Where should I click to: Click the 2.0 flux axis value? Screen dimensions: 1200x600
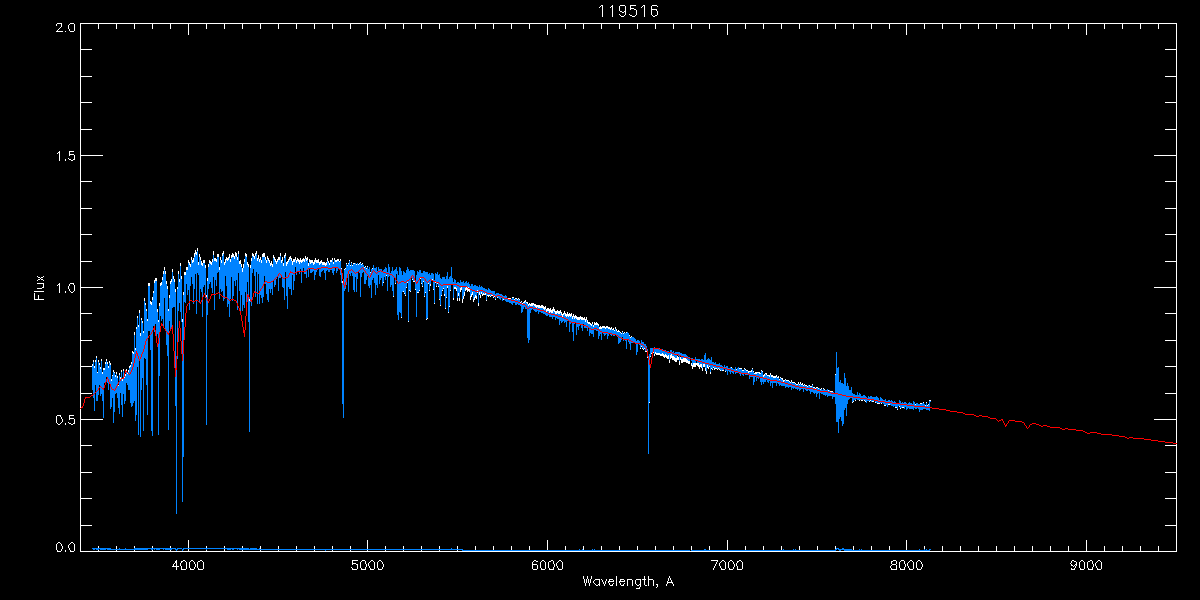(64, 27)
